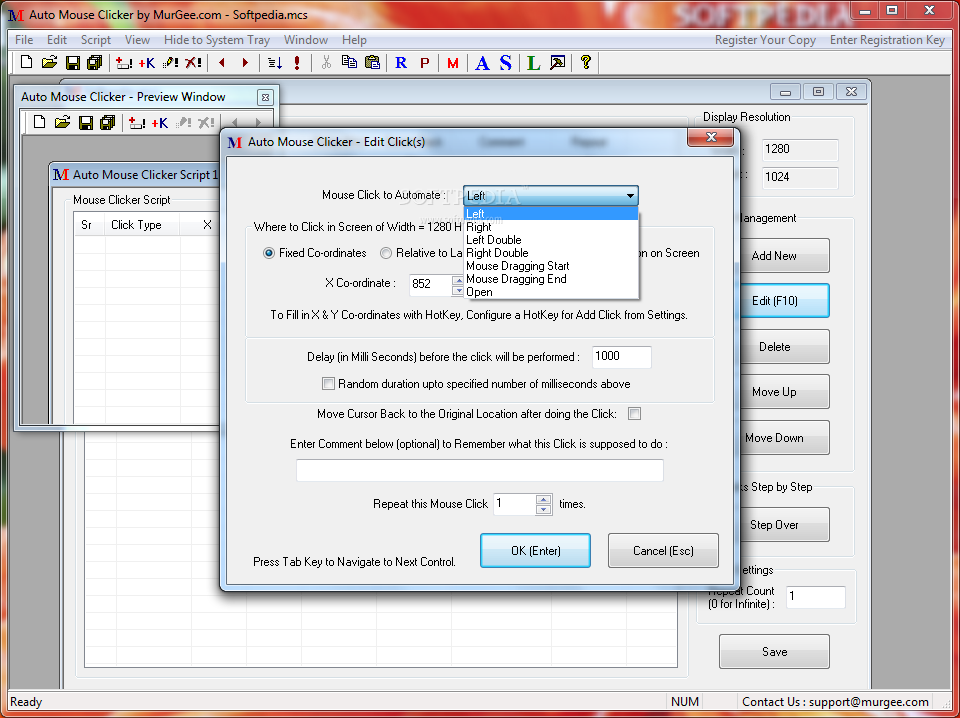Open the Edit menu
Screen dimensions: 960x718
(57, 40)
